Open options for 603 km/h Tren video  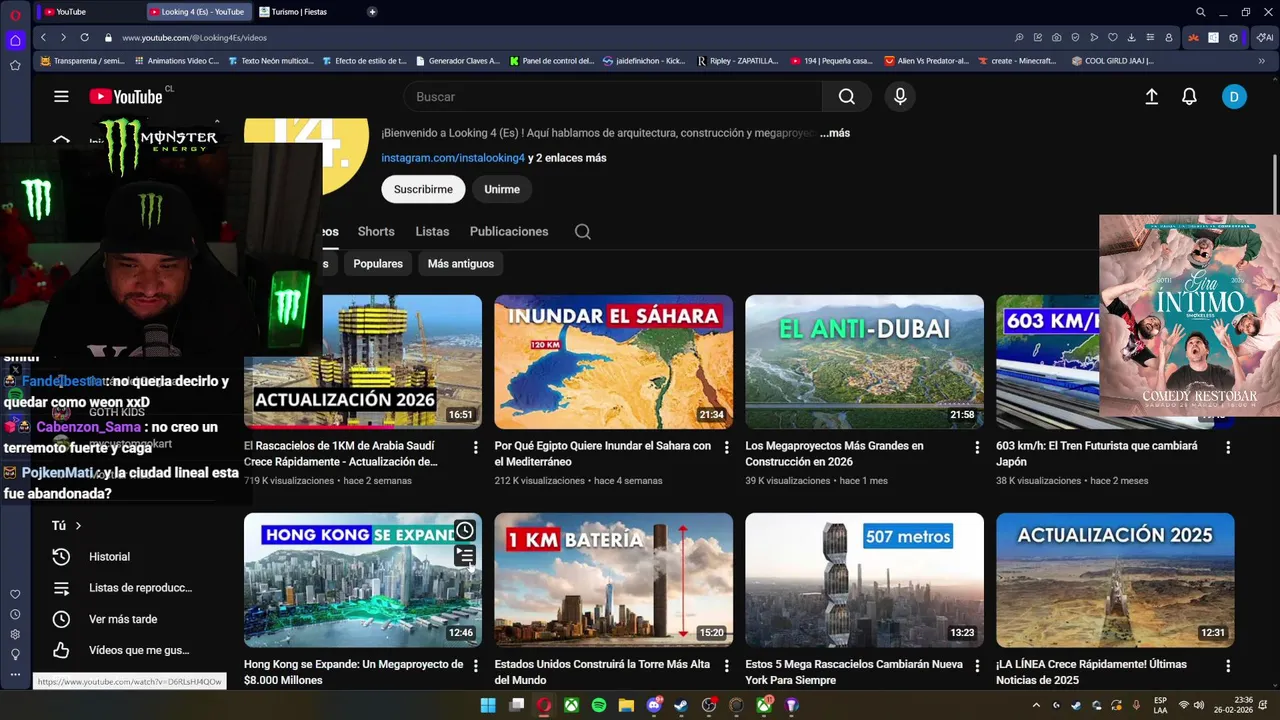coord(1228,447)
